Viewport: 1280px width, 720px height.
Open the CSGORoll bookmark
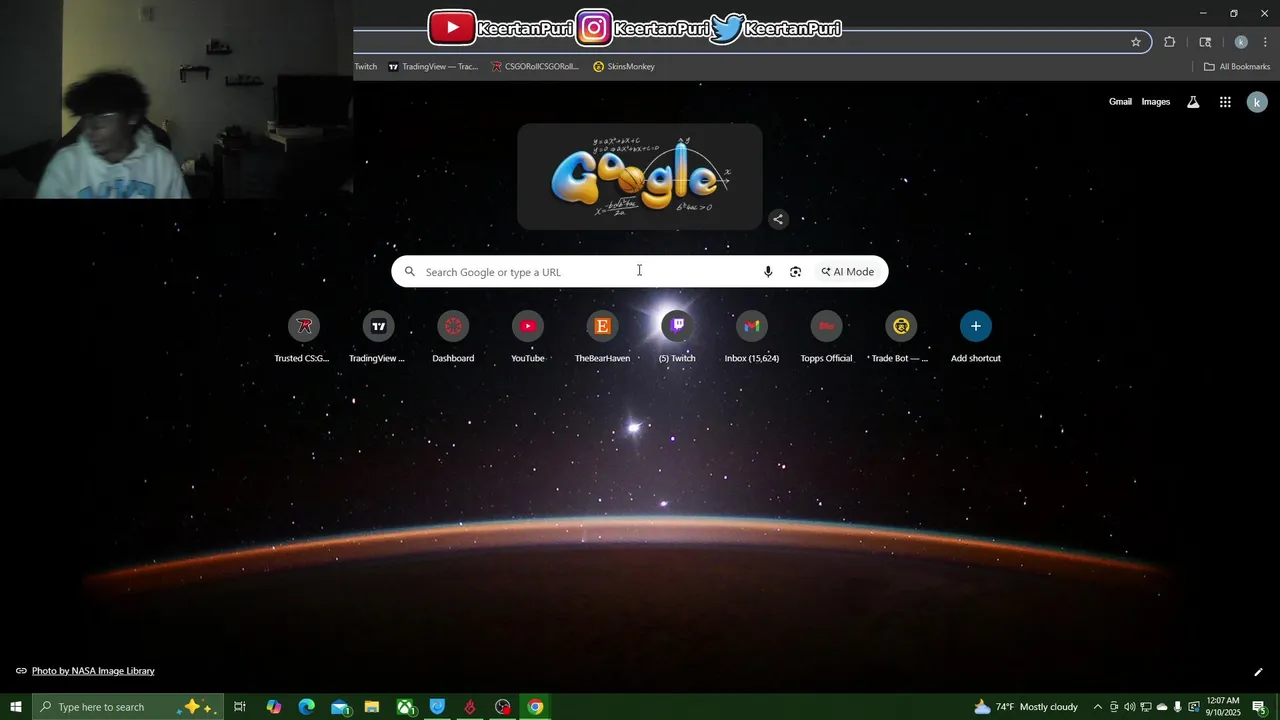point(535,67)
